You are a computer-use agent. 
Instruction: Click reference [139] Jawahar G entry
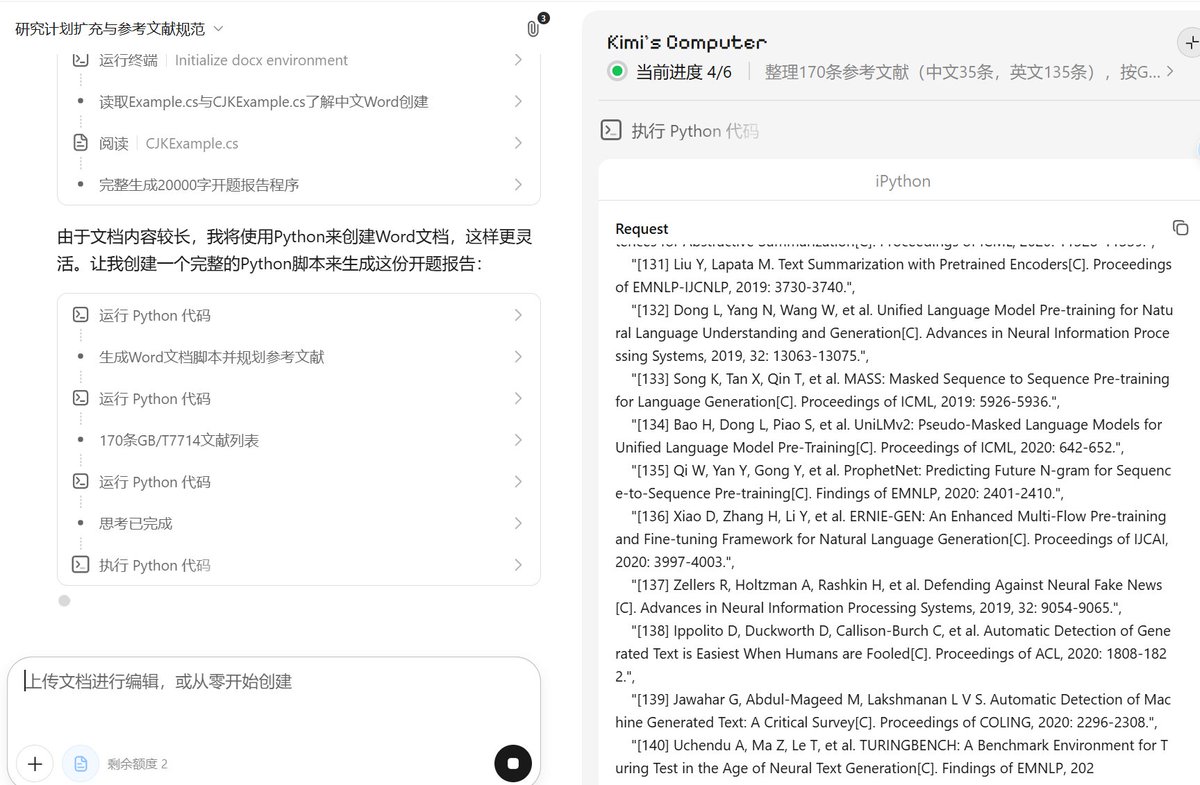(893, 711)
